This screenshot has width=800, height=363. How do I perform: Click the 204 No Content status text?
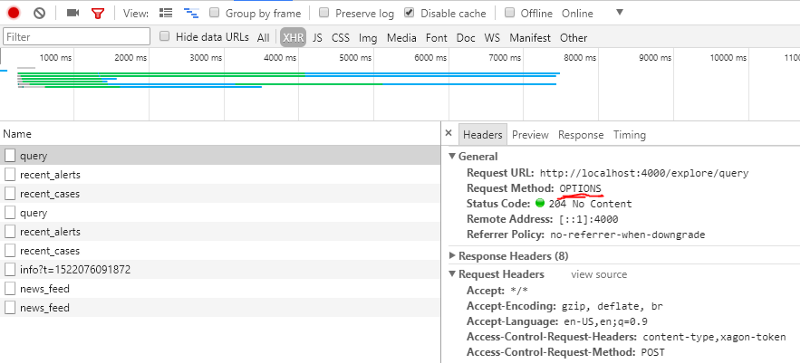590,203
